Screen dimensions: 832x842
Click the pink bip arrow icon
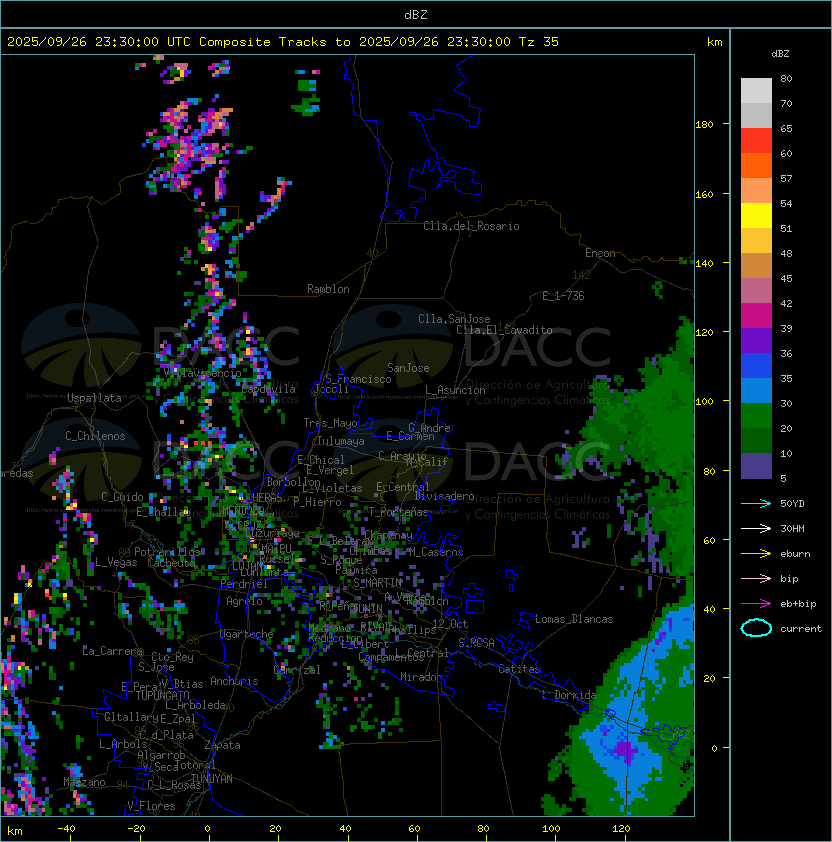pos(756,578)
